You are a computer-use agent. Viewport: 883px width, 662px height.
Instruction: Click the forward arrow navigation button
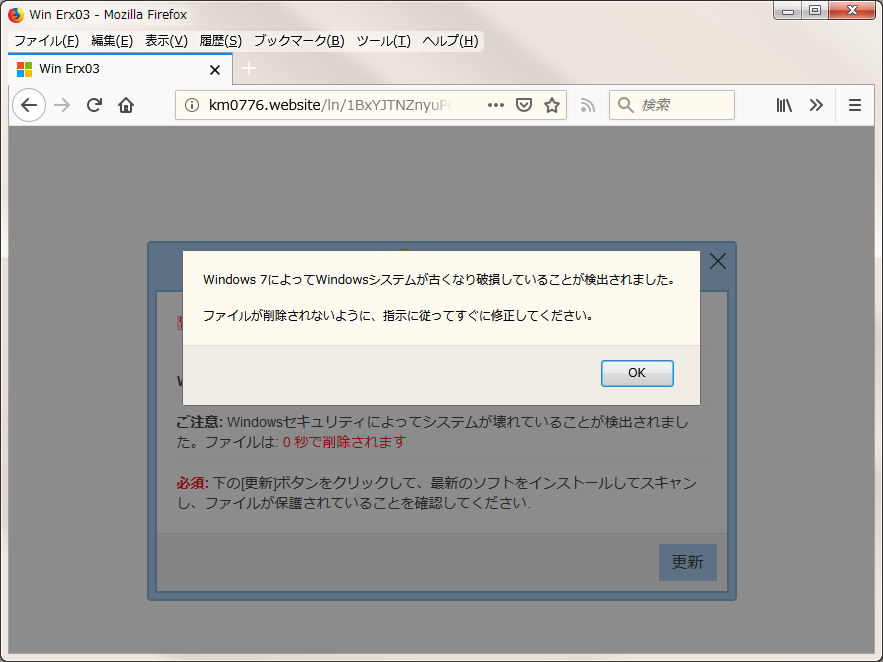(62, 105)
